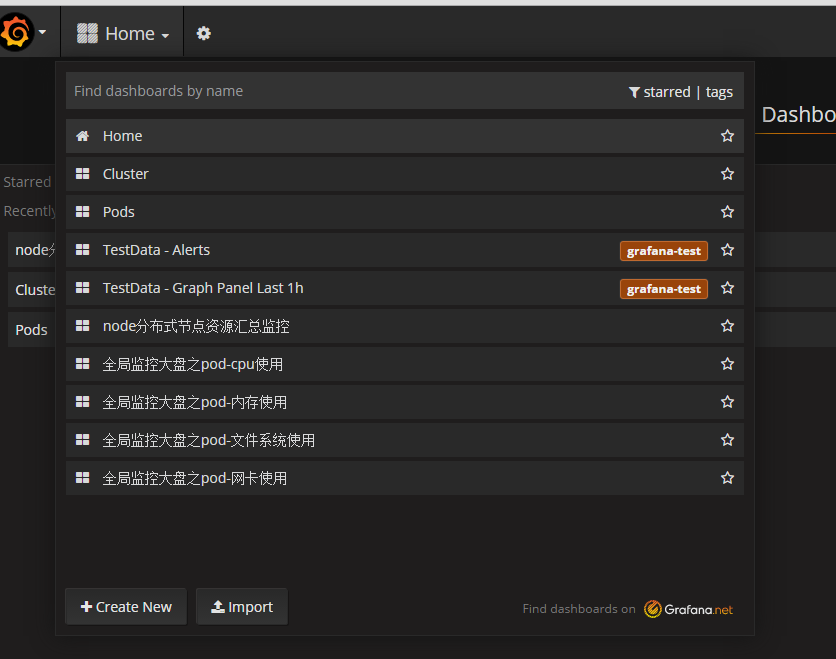
Task: Open the Grafana main menu caret
Action: [x=42, y=33]
